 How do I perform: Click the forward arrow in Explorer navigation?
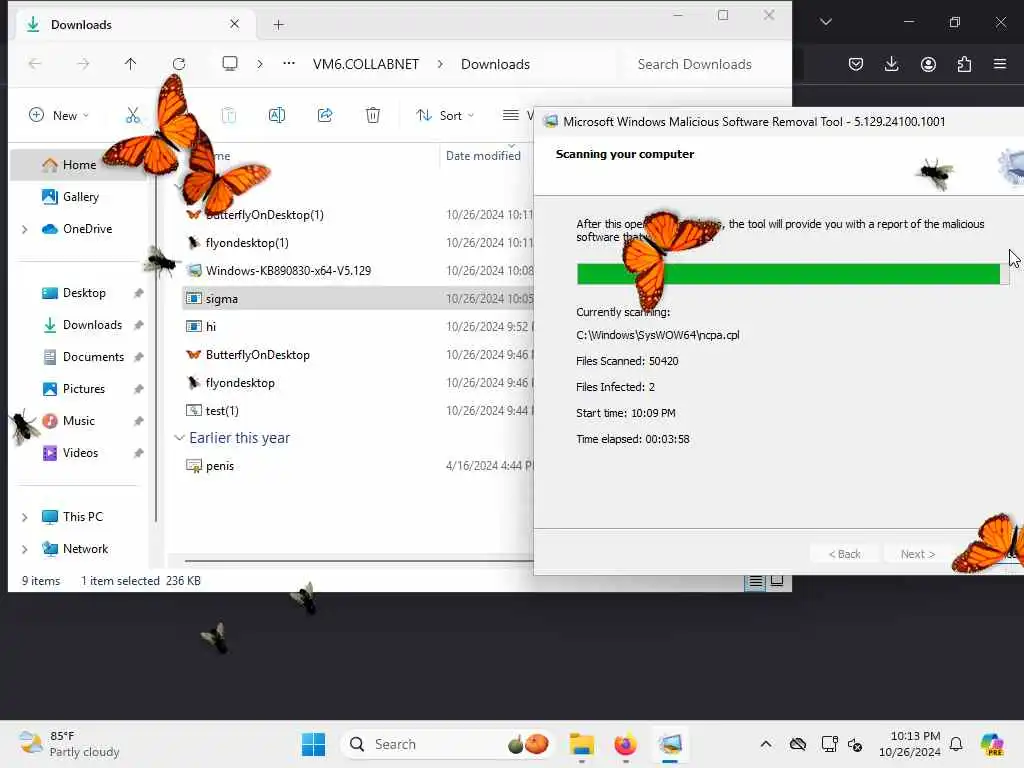(83, 63)
